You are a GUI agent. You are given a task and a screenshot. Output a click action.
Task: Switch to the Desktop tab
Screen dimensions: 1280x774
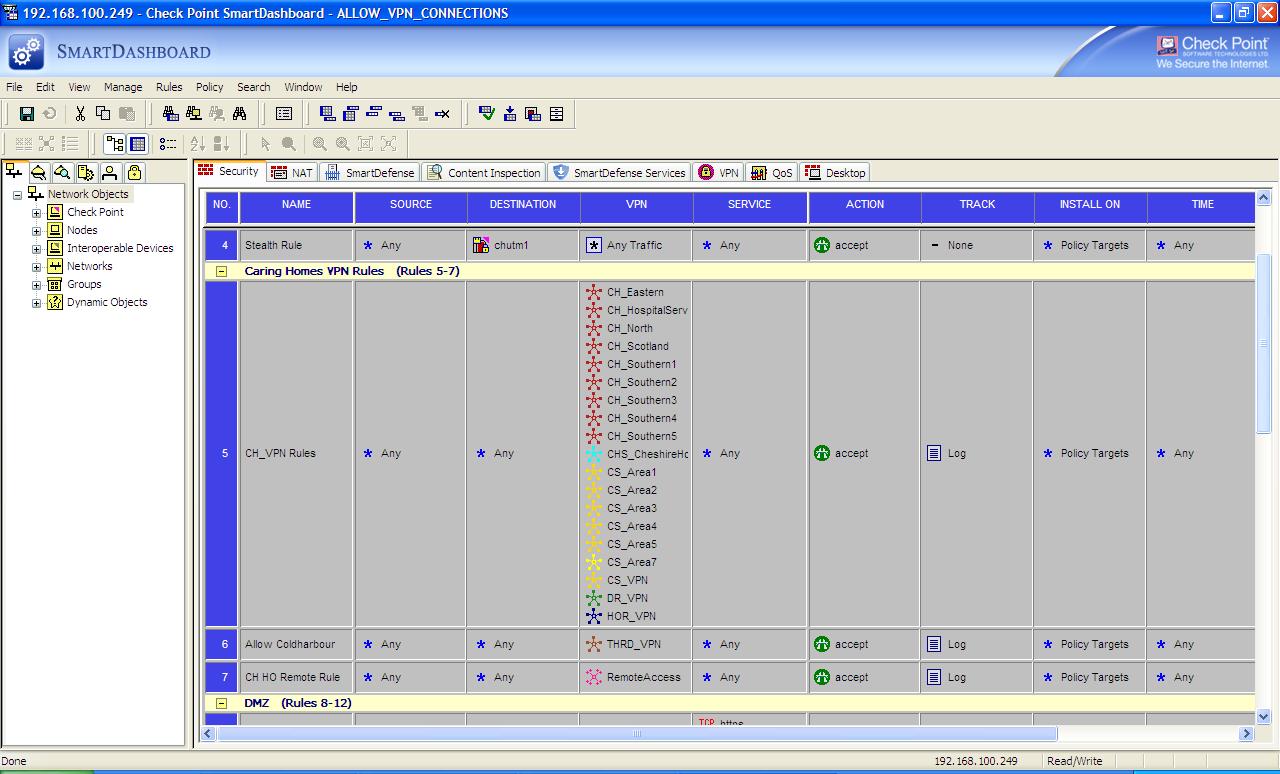click(834, 173)
